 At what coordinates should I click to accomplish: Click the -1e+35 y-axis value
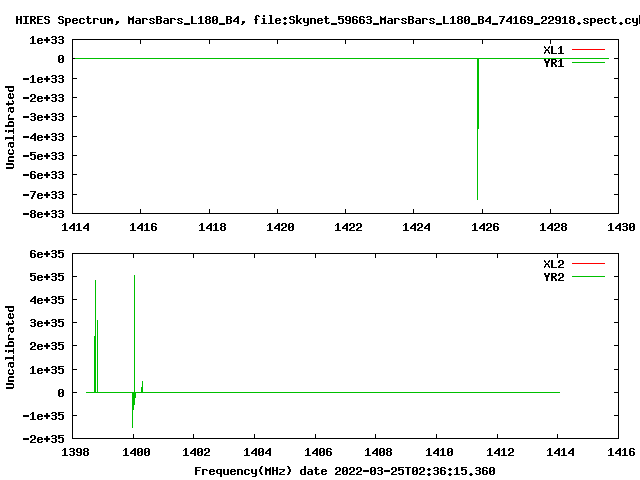[x=43, y=416]
